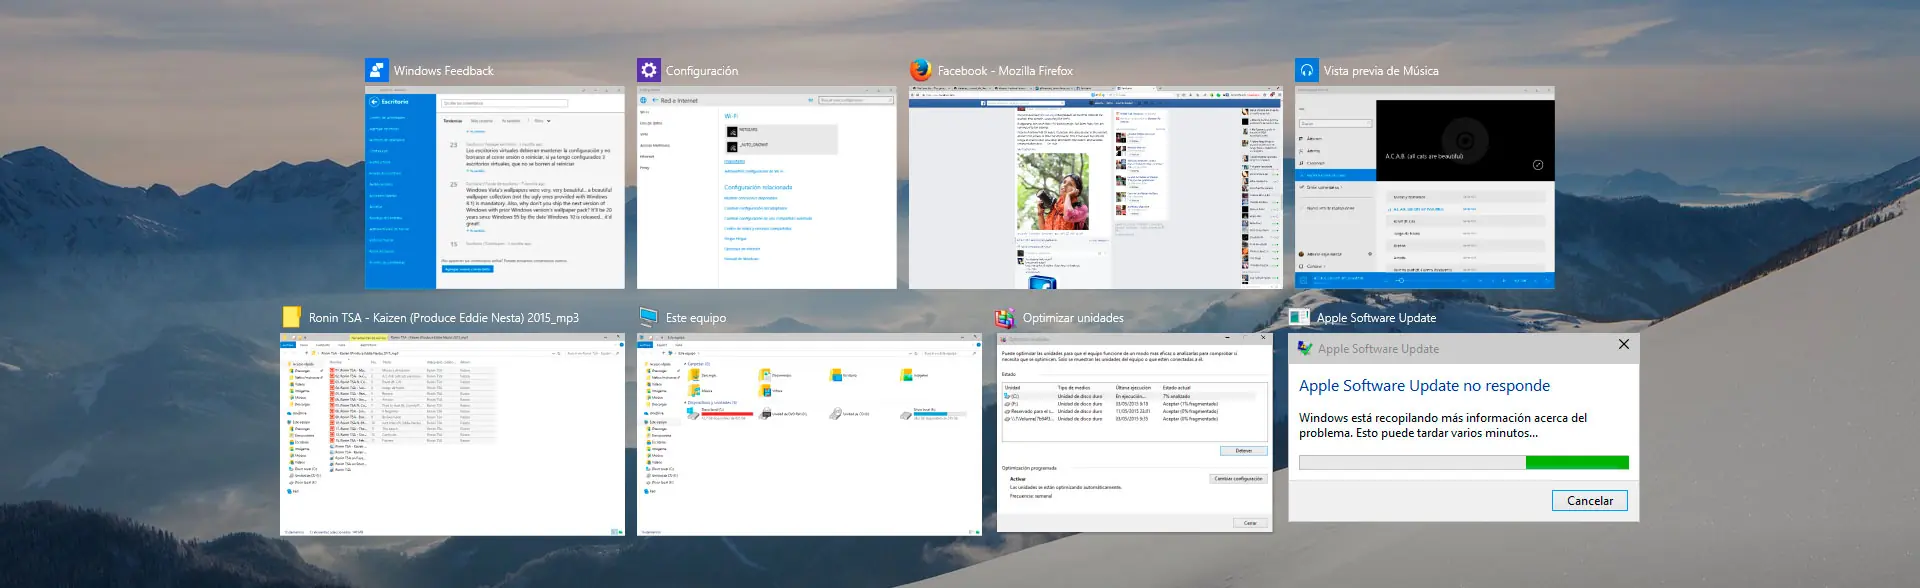
Task: Click the Cancelar button in the Apple Software Update dialog
Action: [1590, 500]
